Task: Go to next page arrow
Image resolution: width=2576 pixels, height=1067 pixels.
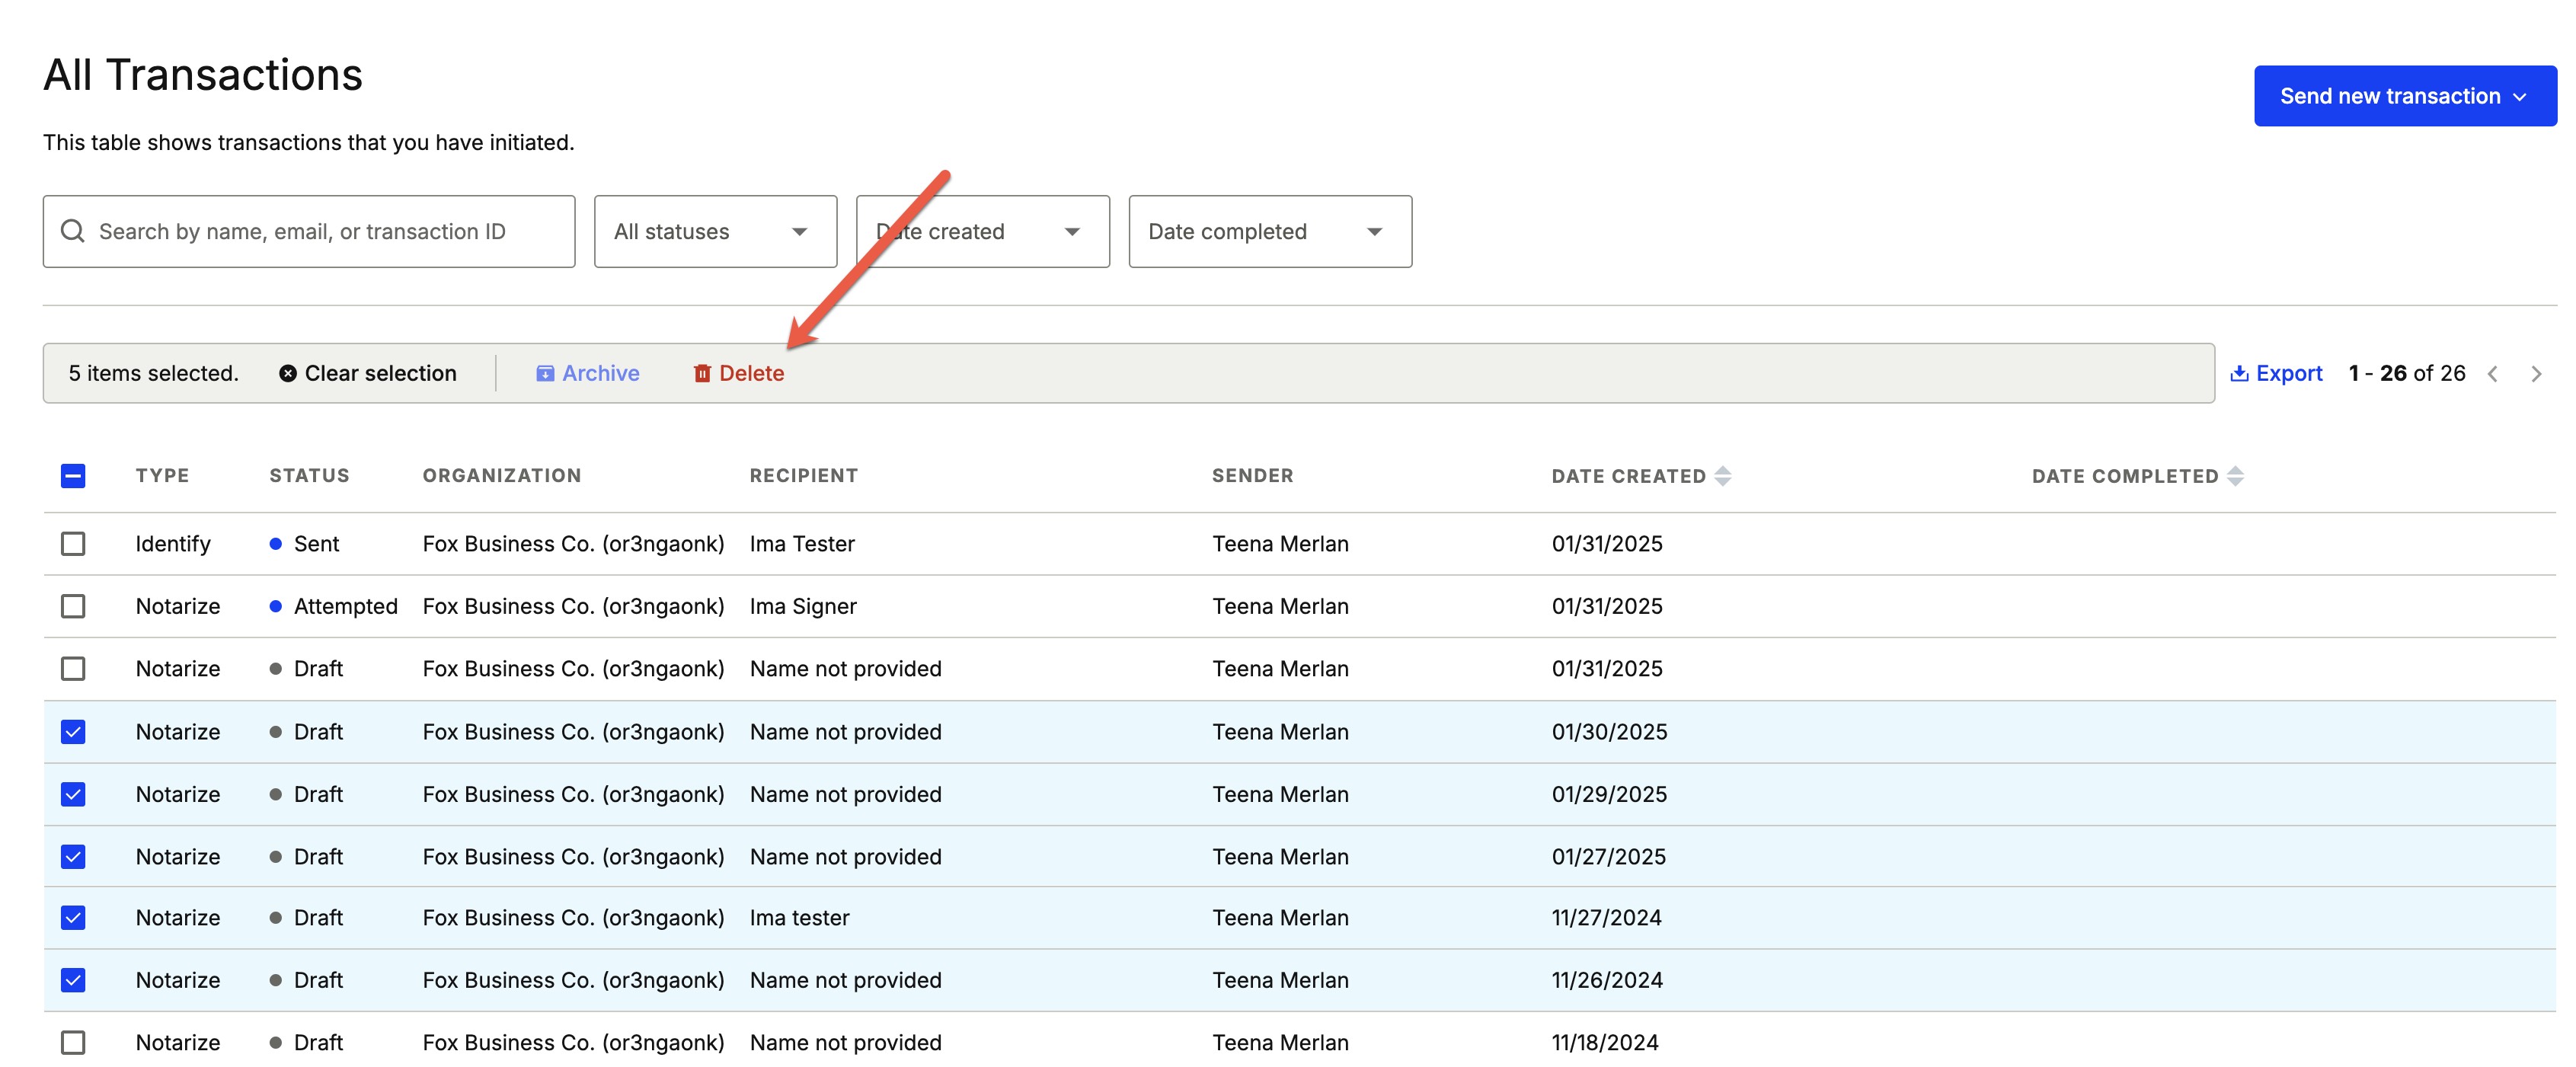Action: click(2536, 374)
